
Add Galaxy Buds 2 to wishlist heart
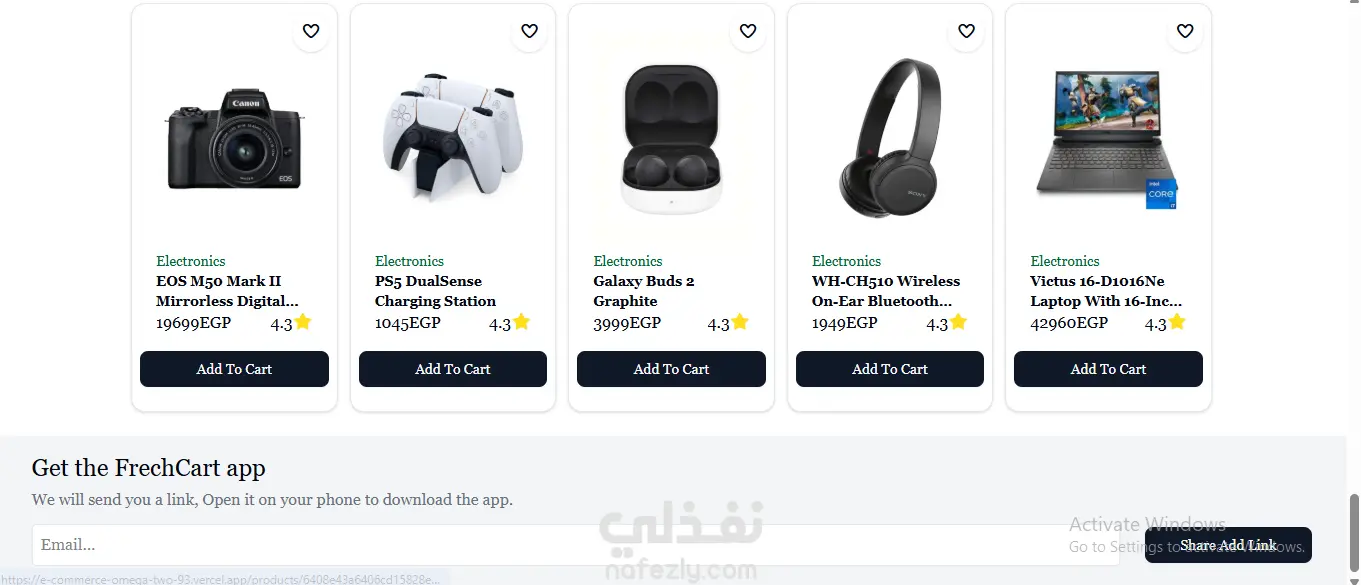pyautogui.click(x=748, y=31)
